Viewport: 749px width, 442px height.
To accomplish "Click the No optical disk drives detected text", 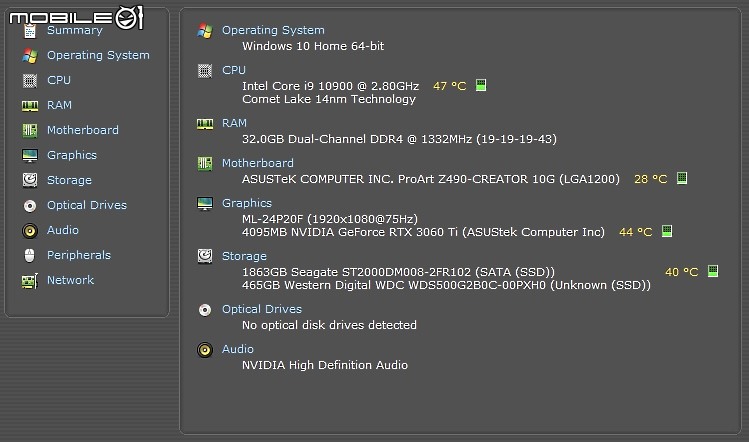I will tap(329, 325).
